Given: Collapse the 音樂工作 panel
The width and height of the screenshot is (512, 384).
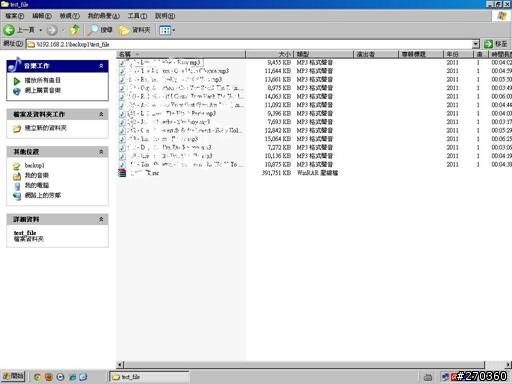Looking at the screenshot, I should (x=101, y=66).
